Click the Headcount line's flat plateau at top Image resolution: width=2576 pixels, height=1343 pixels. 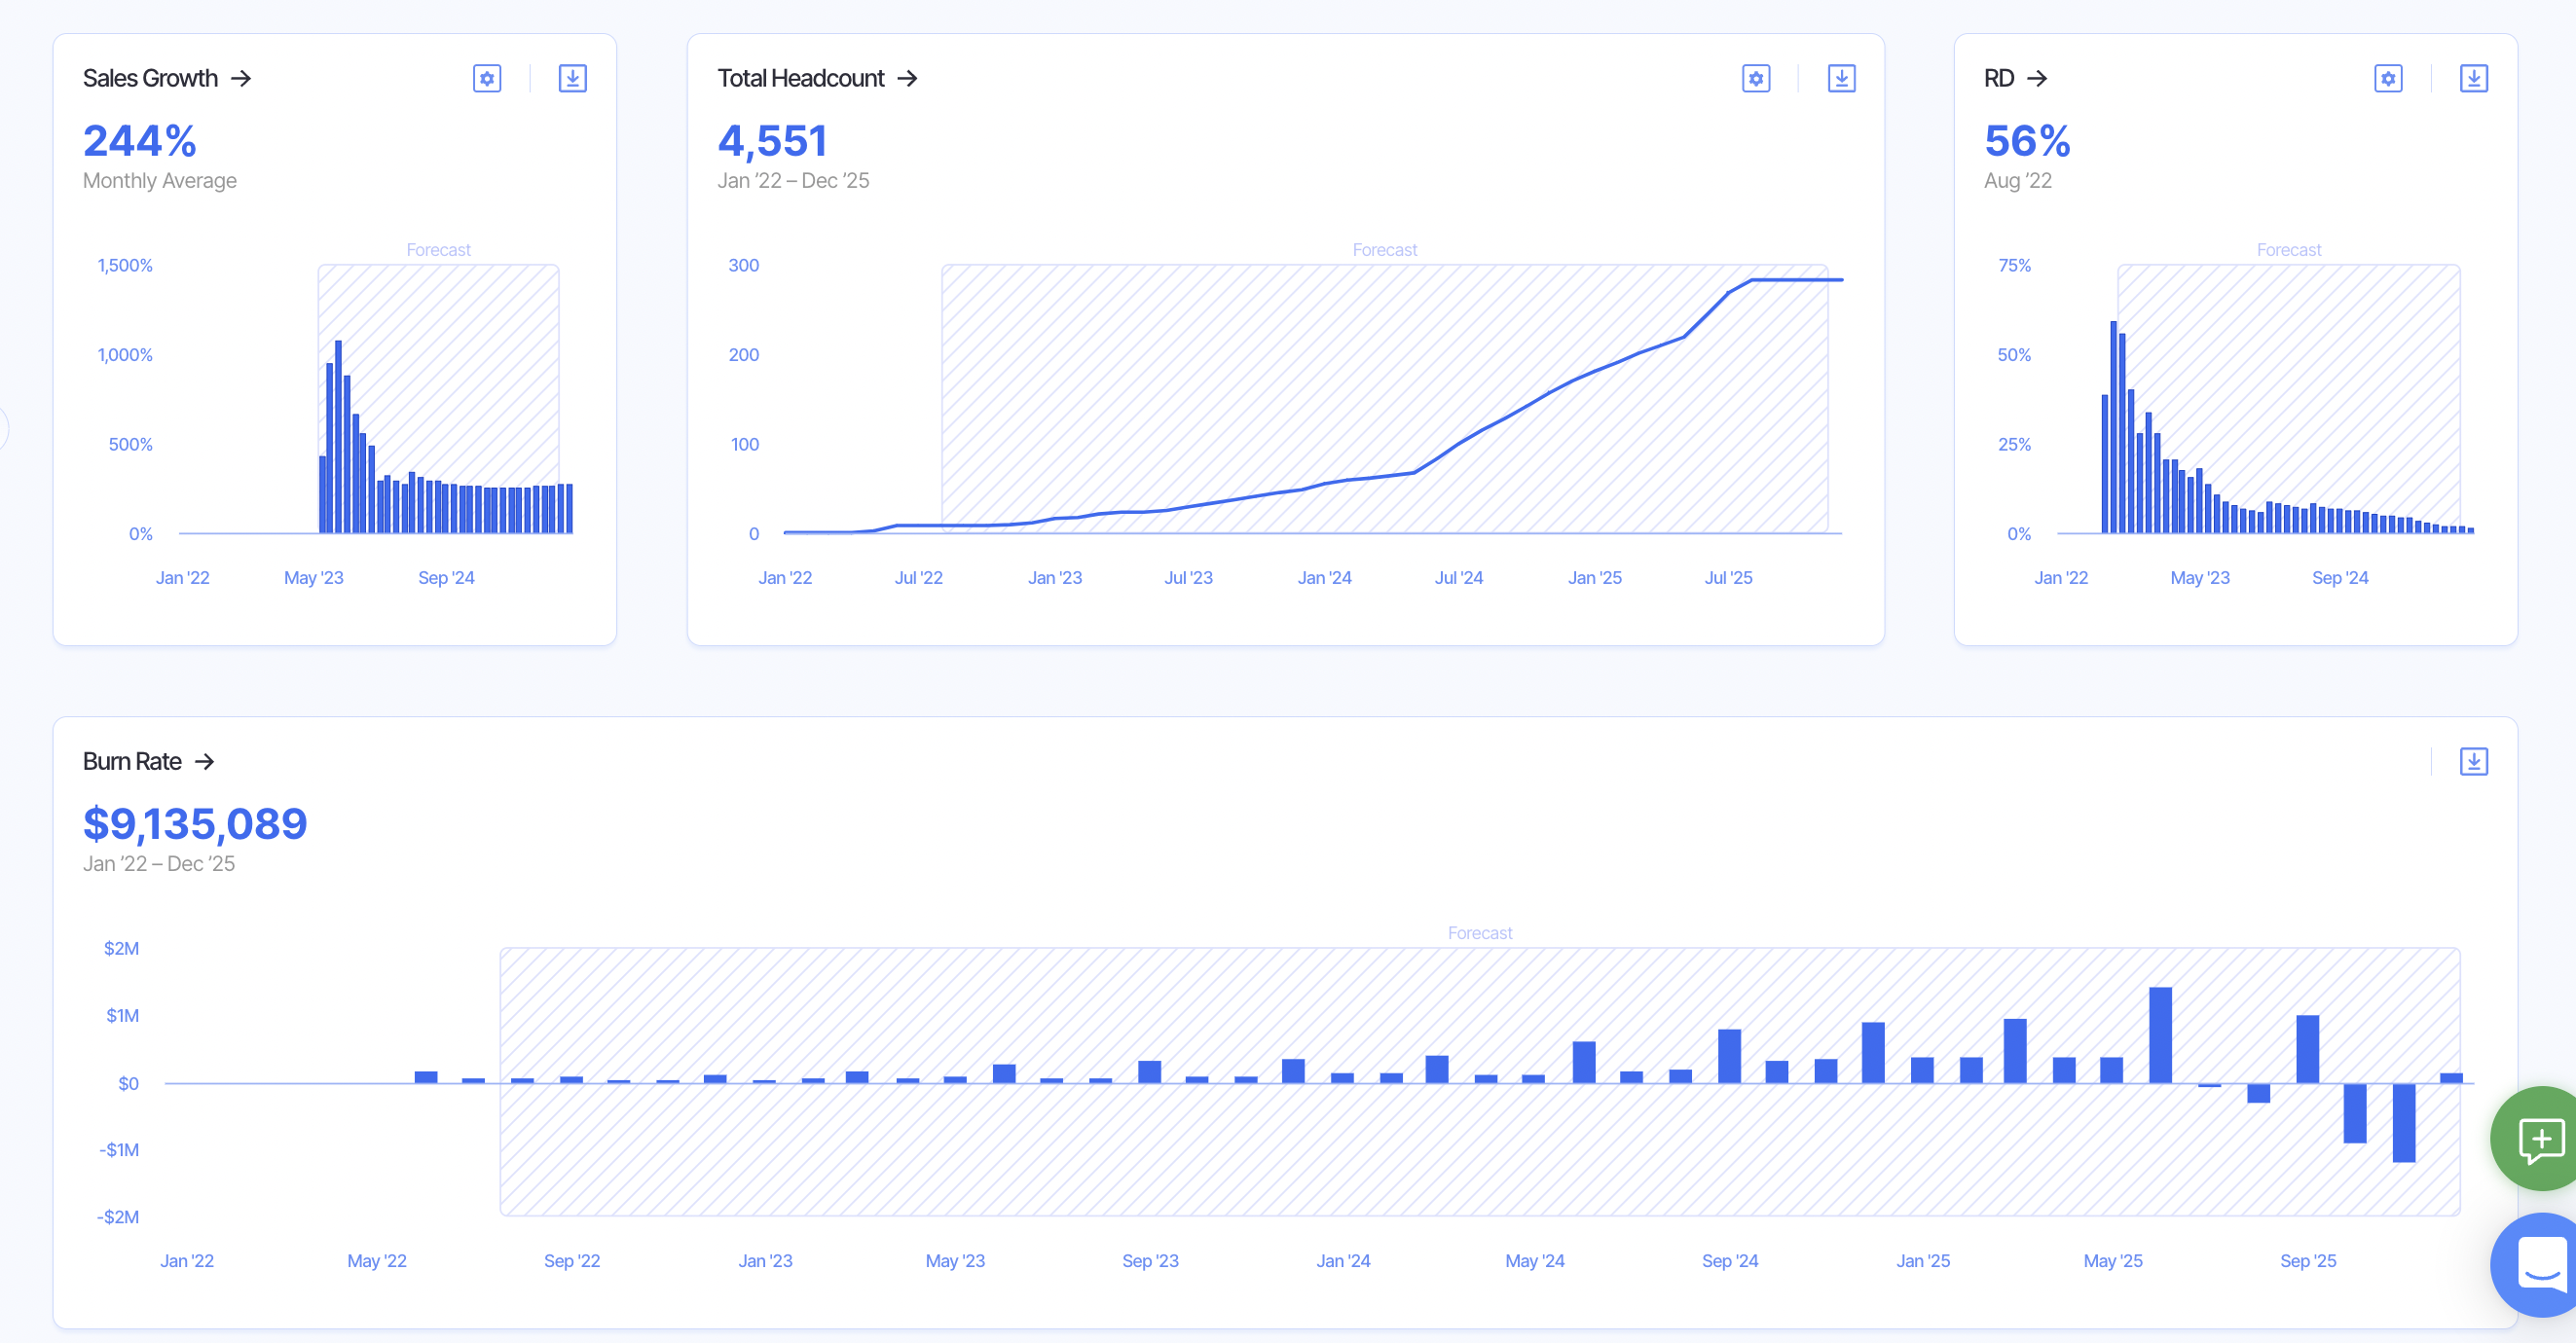tap(1797, 280)
